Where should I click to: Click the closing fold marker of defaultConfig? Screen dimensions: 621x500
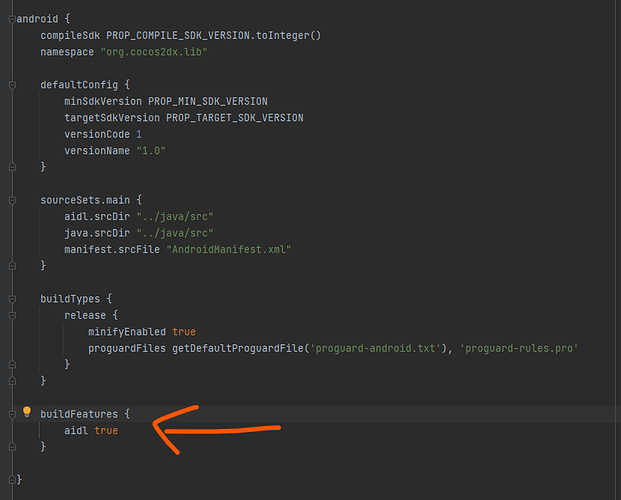click(11, 167)
